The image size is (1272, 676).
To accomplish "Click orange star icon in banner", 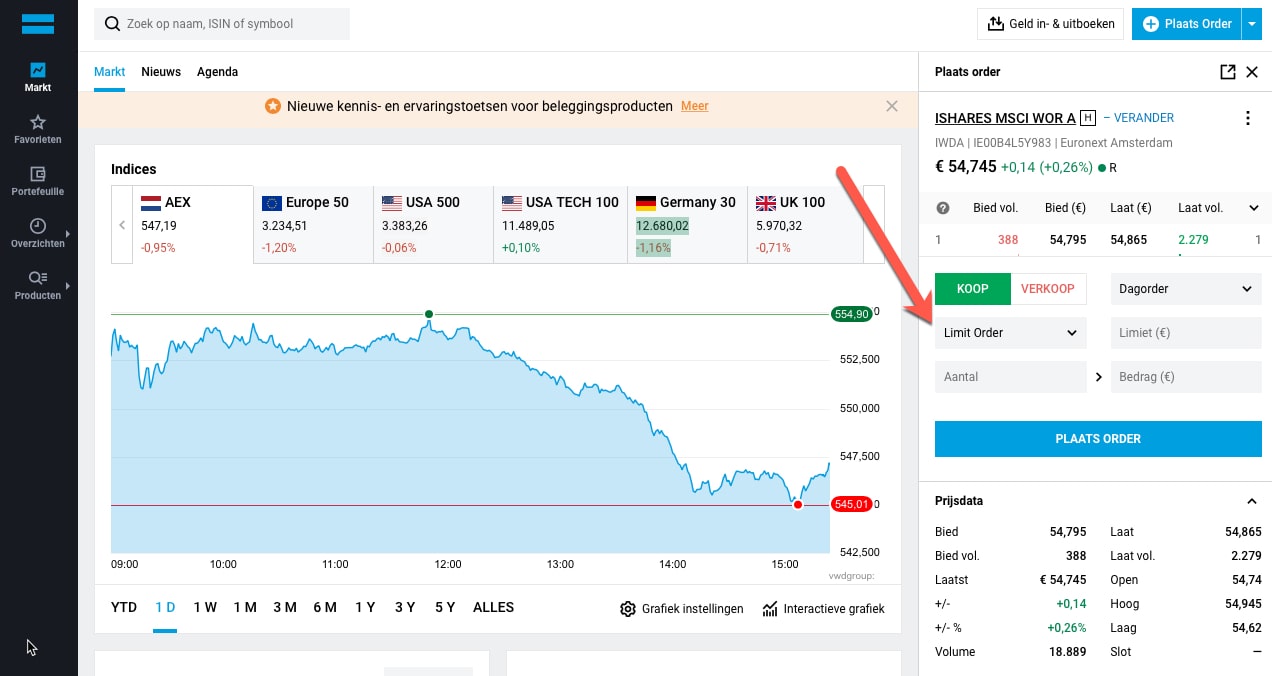I will pyautogui.click(x=273, y=106).
